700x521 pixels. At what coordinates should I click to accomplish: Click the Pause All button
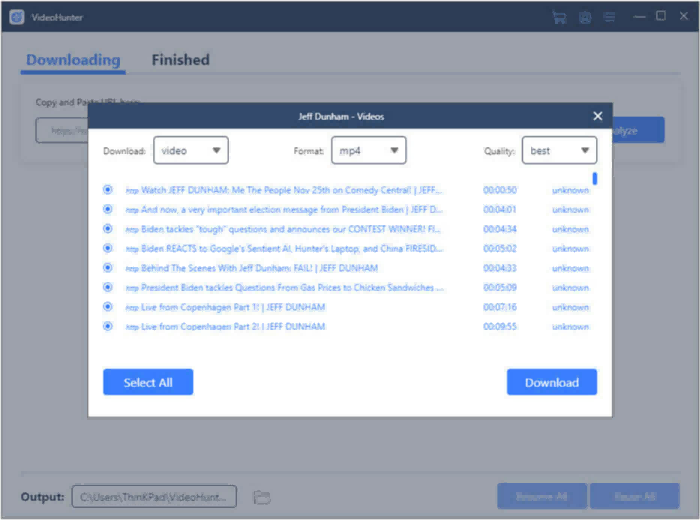[635, 496]
